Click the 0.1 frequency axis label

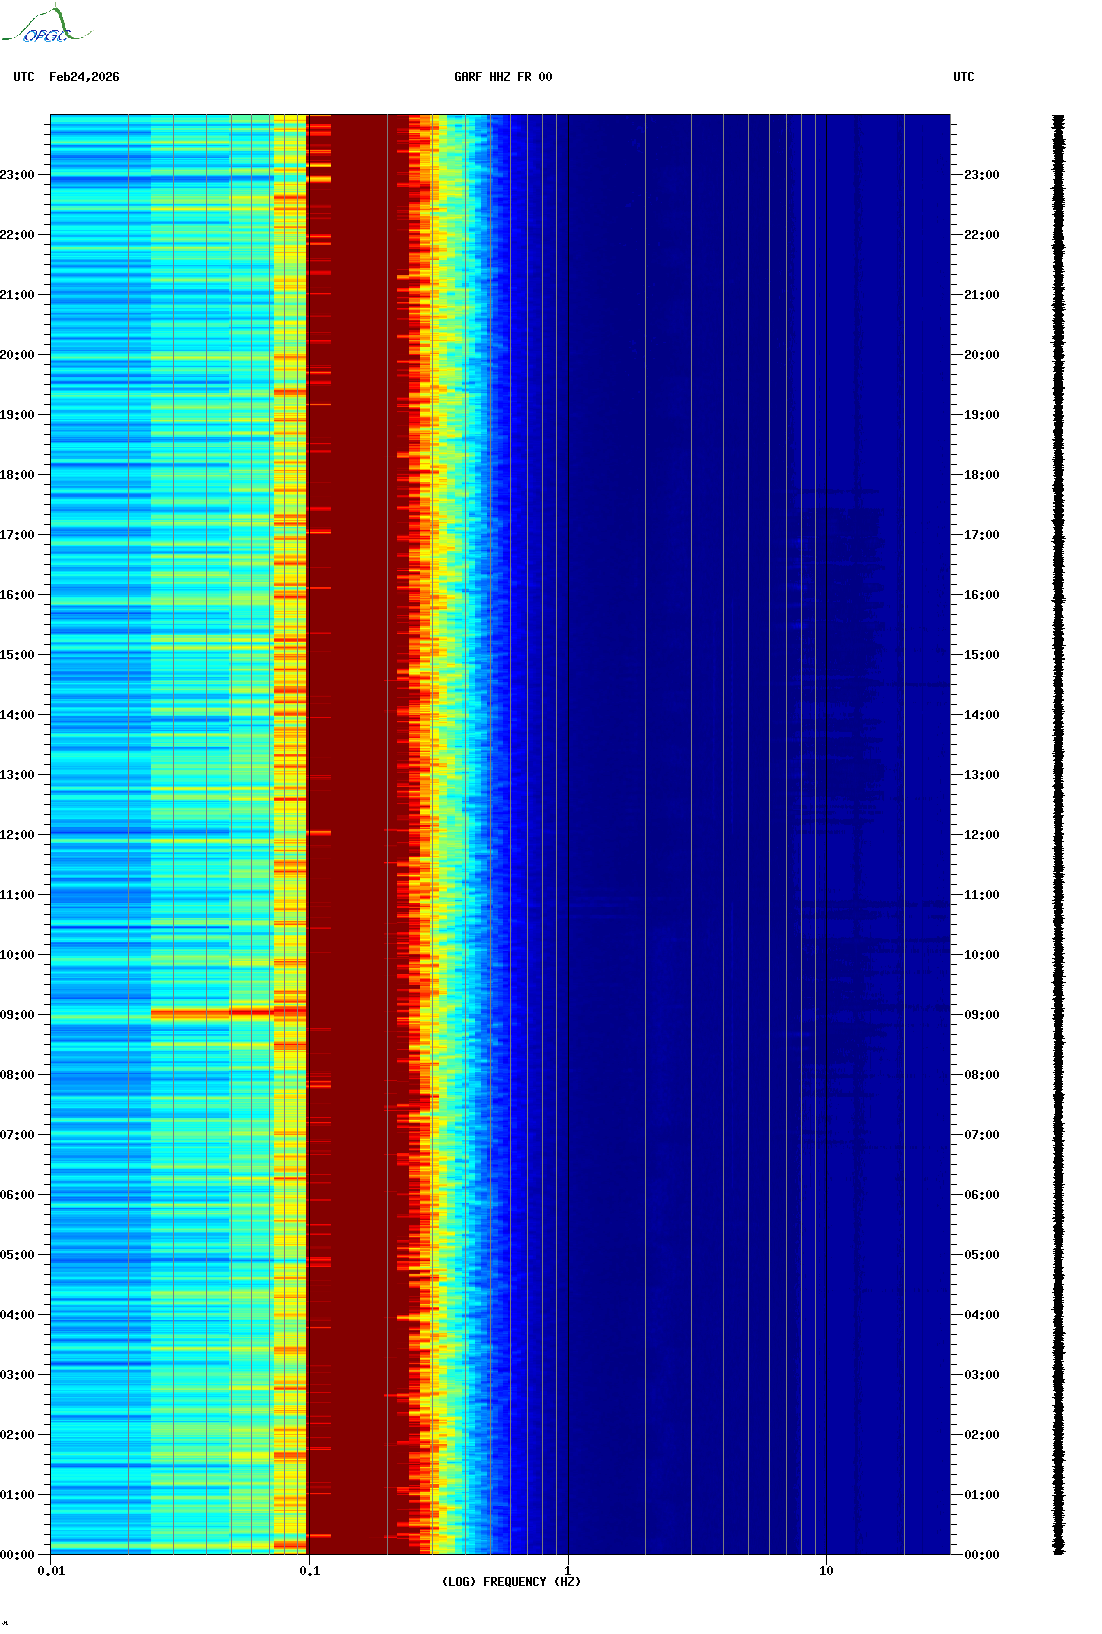coord(310,1571)
